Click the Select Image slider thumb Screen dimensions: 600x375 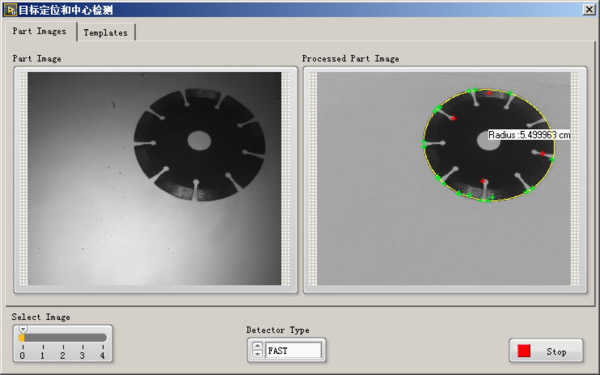23,329
